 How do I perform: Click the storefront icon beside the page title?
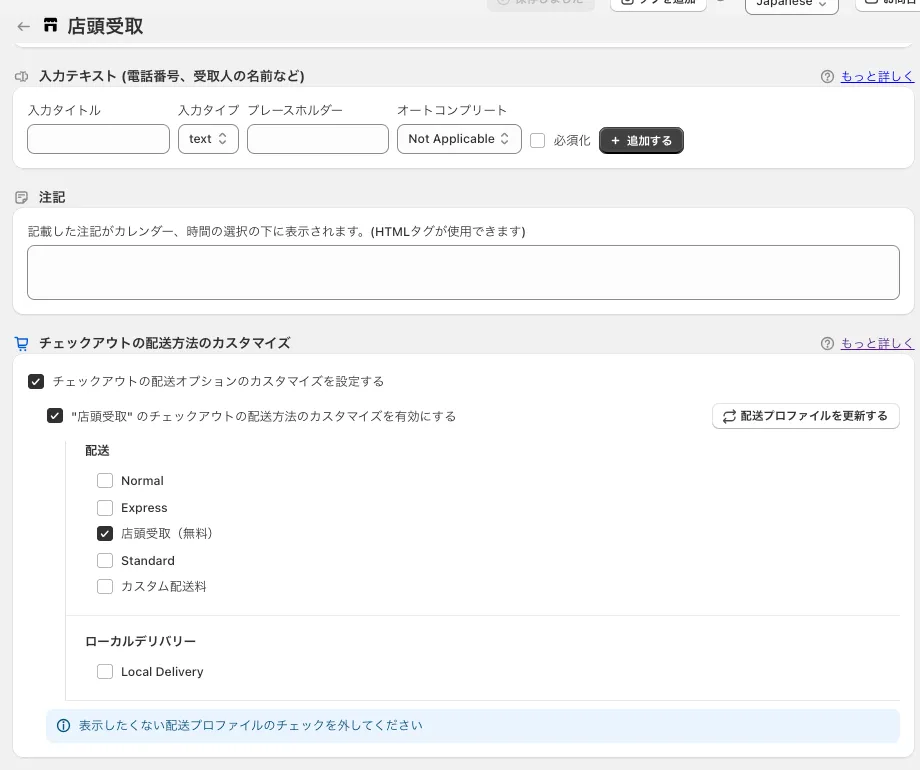pos(51,26)
